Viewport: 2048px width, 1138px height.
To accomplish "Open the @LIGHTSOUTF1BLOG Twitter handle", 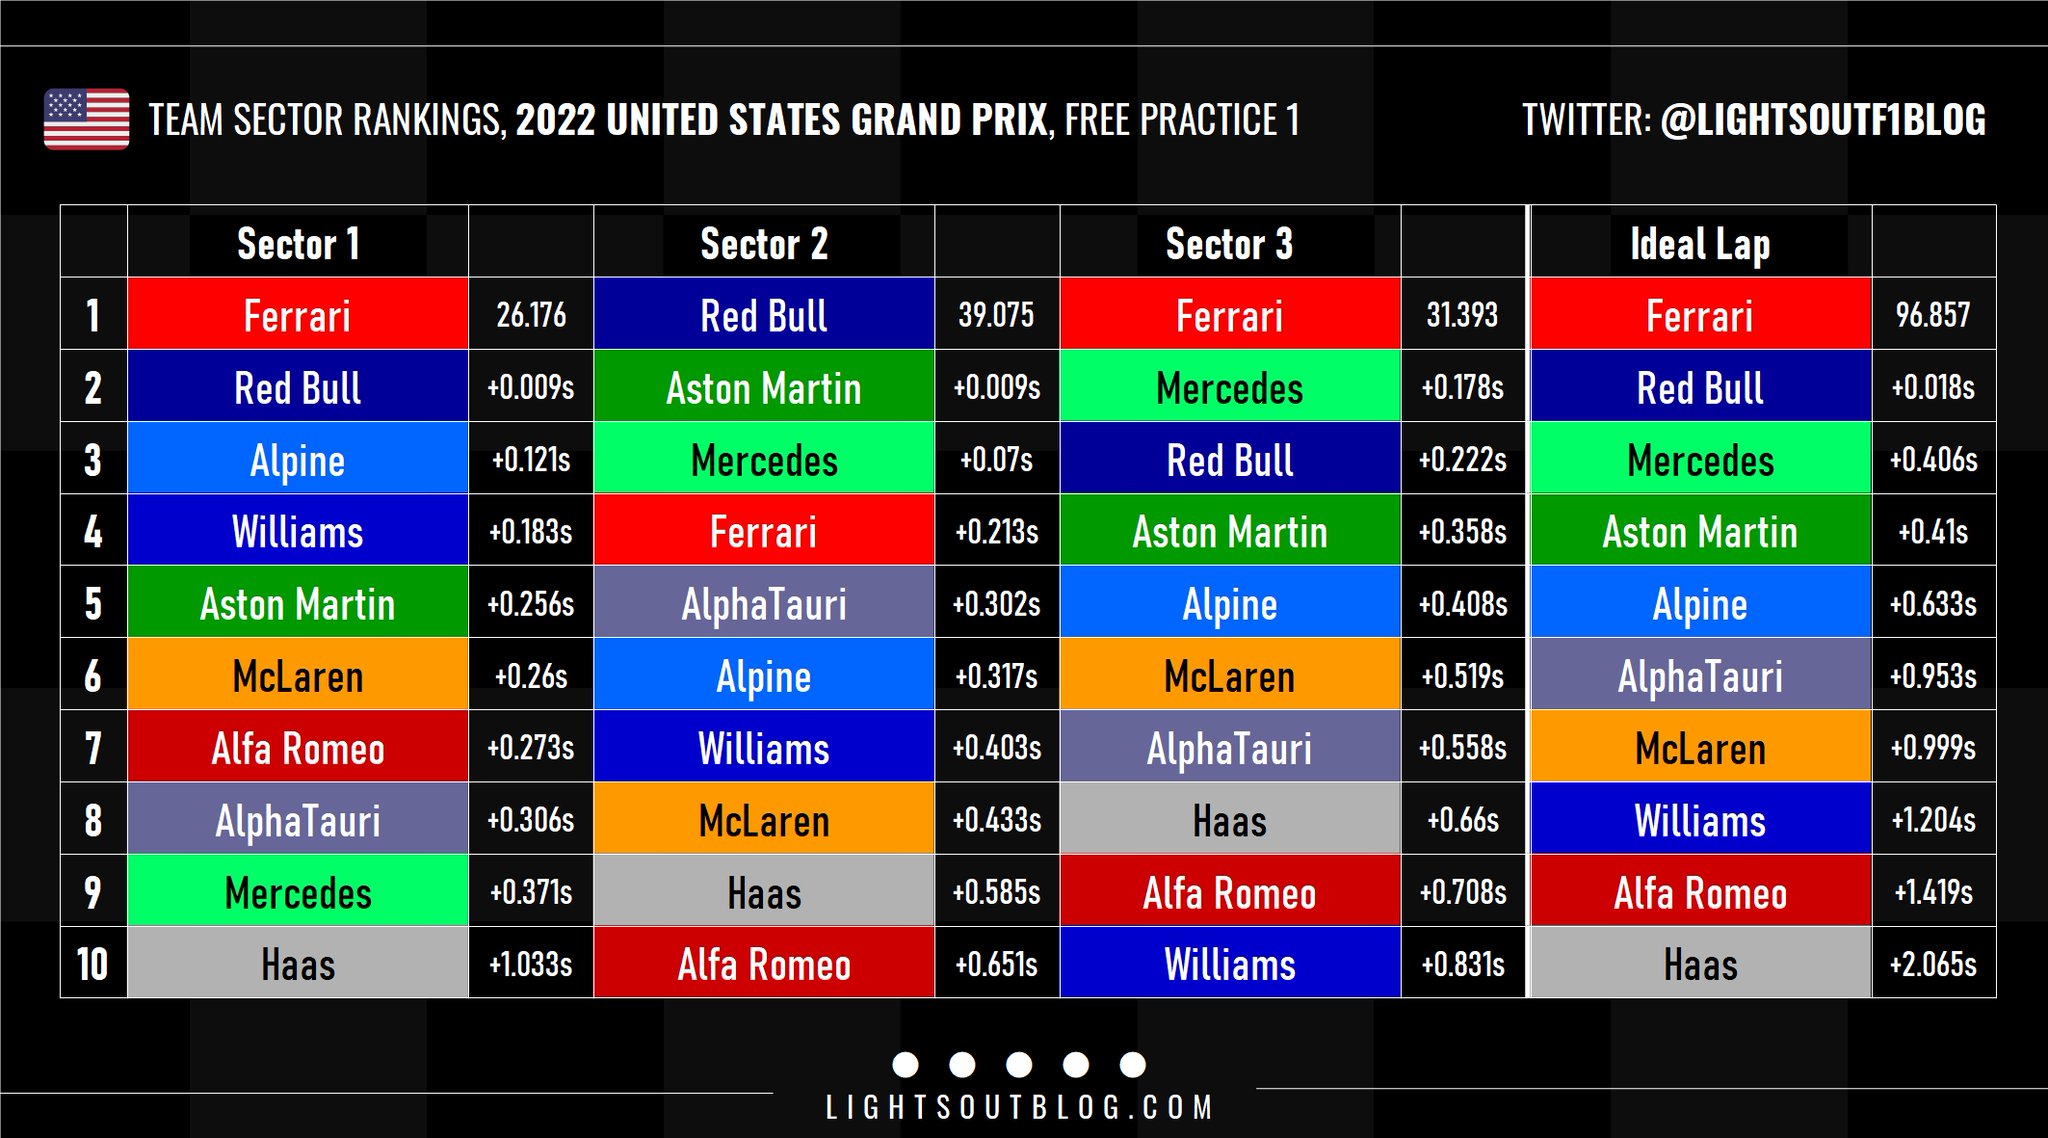I will point(1822,120).
